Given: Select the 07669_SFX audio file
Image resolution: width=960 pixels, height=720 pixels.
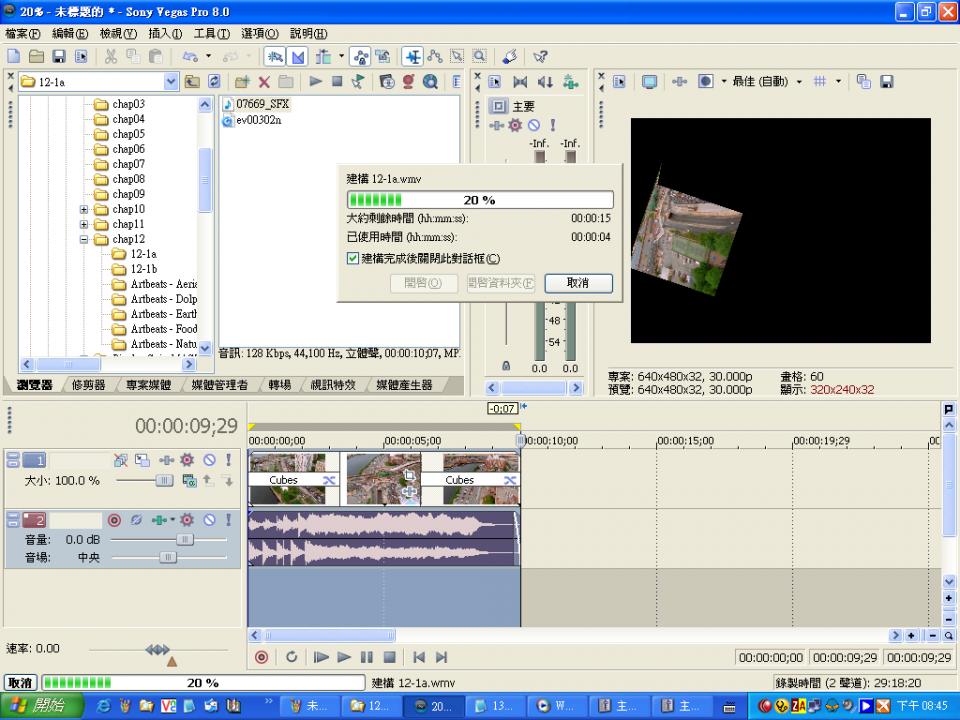Looking at the screenshot, I should (262, 104).
